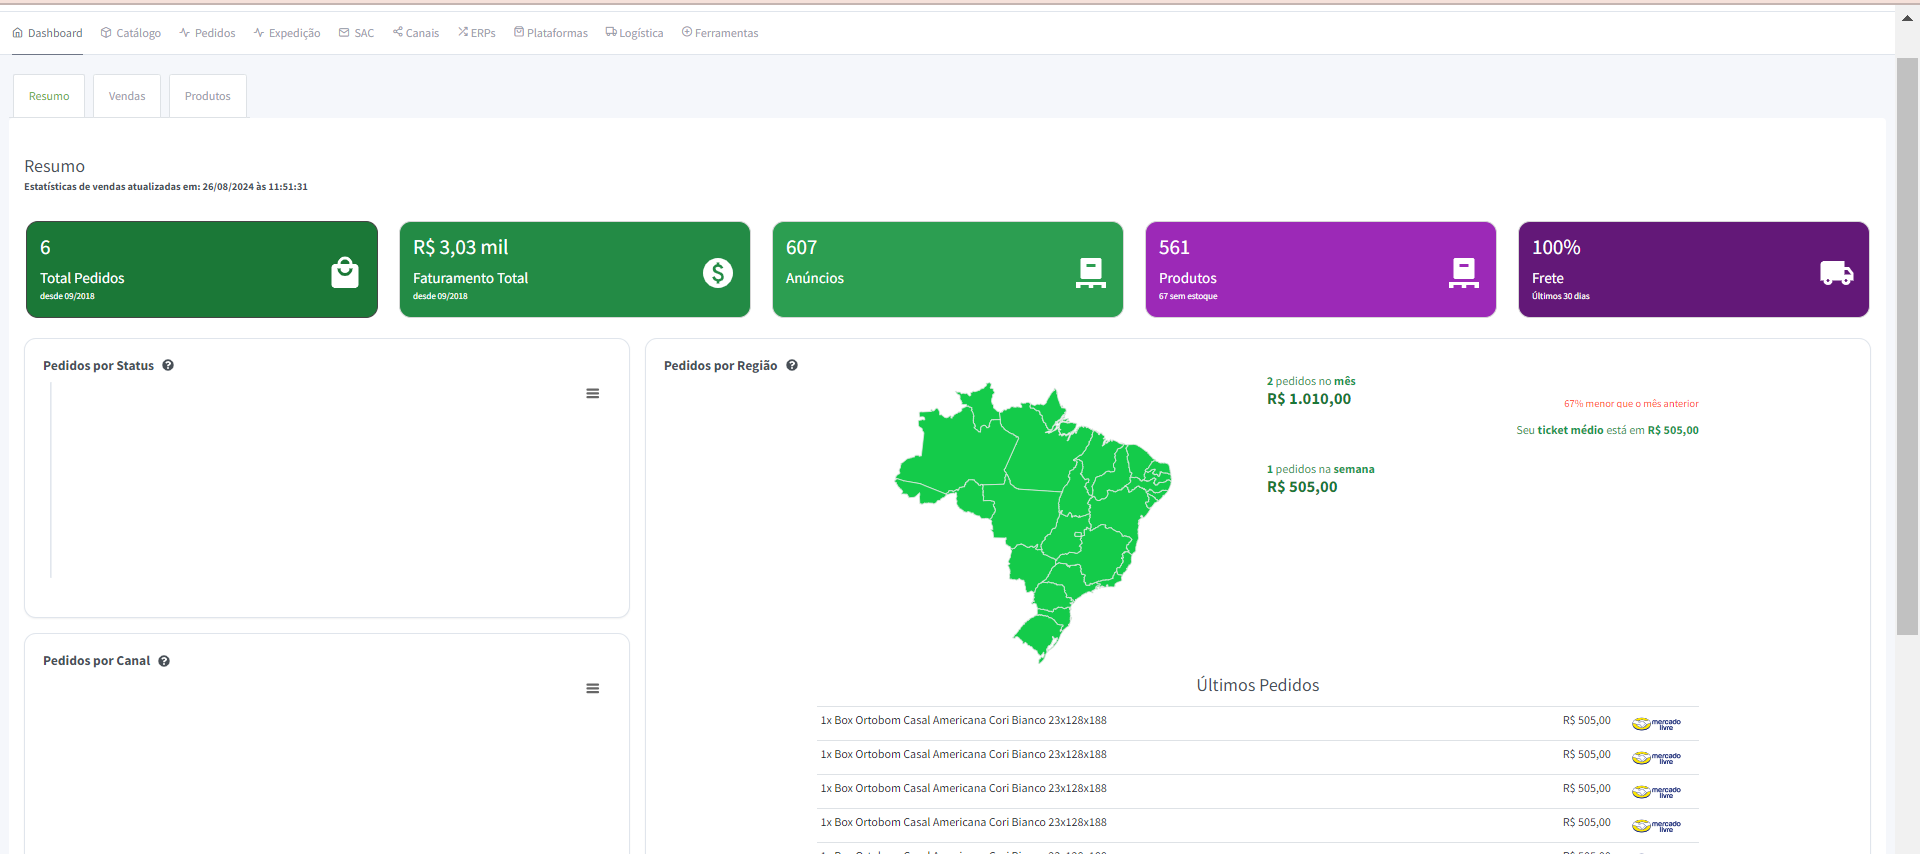The image size is (1920, 854).
Task: Show help for Pedidos por Canal
Action: point(164,661)
